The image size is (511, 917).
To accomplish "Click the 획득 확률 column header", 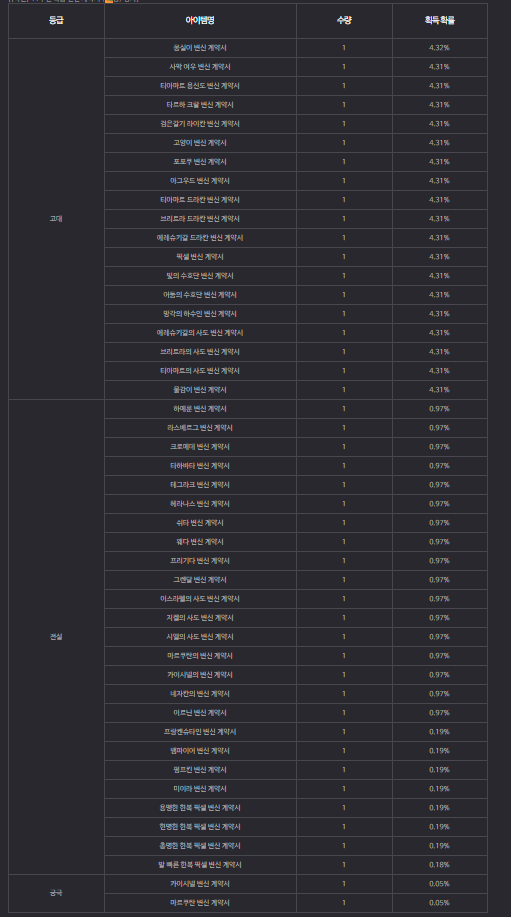I will 440,20.
